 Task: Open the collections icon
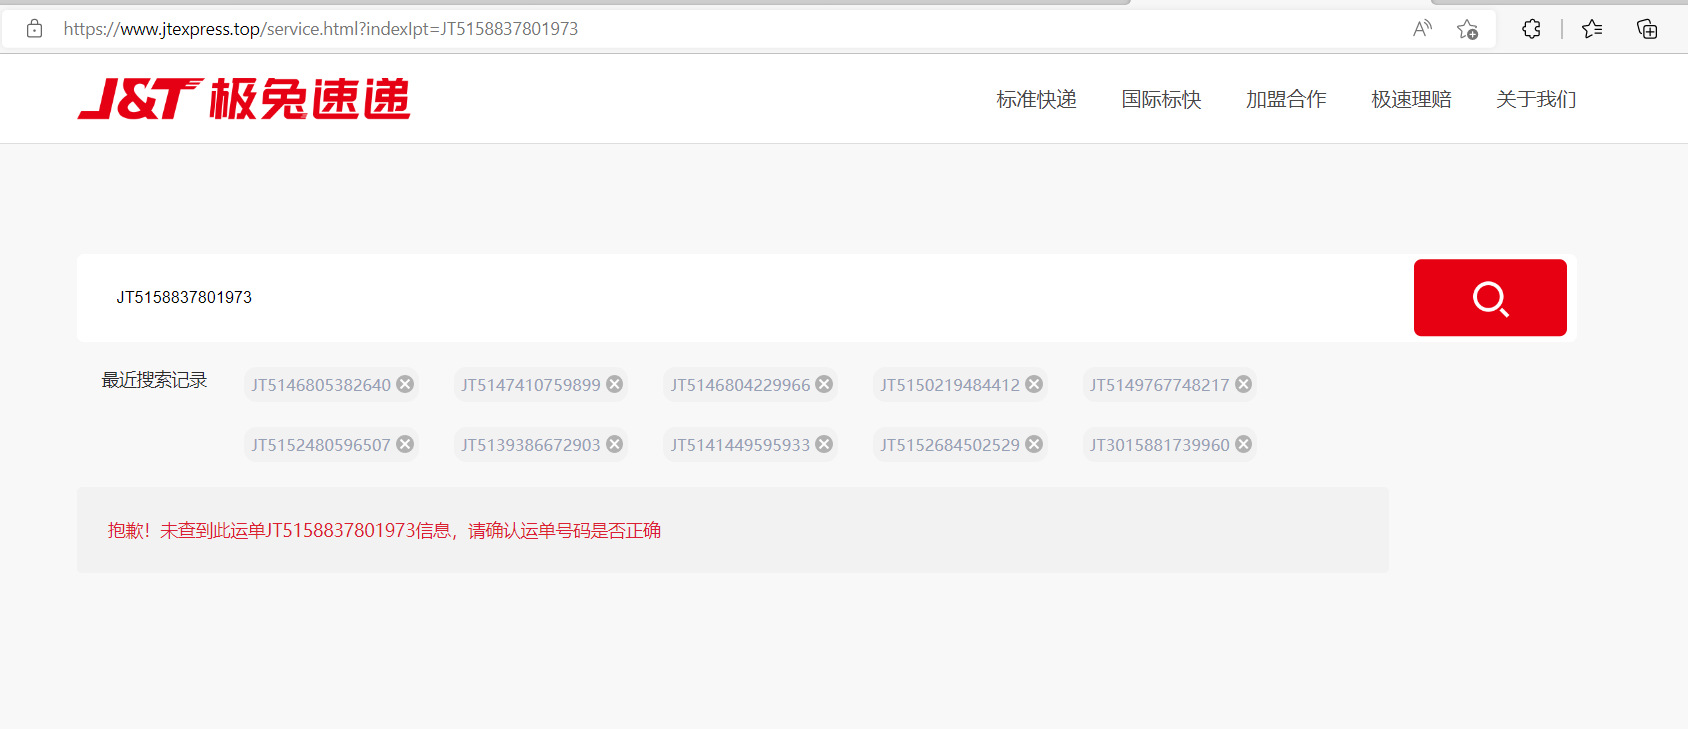pos(1647,29)
